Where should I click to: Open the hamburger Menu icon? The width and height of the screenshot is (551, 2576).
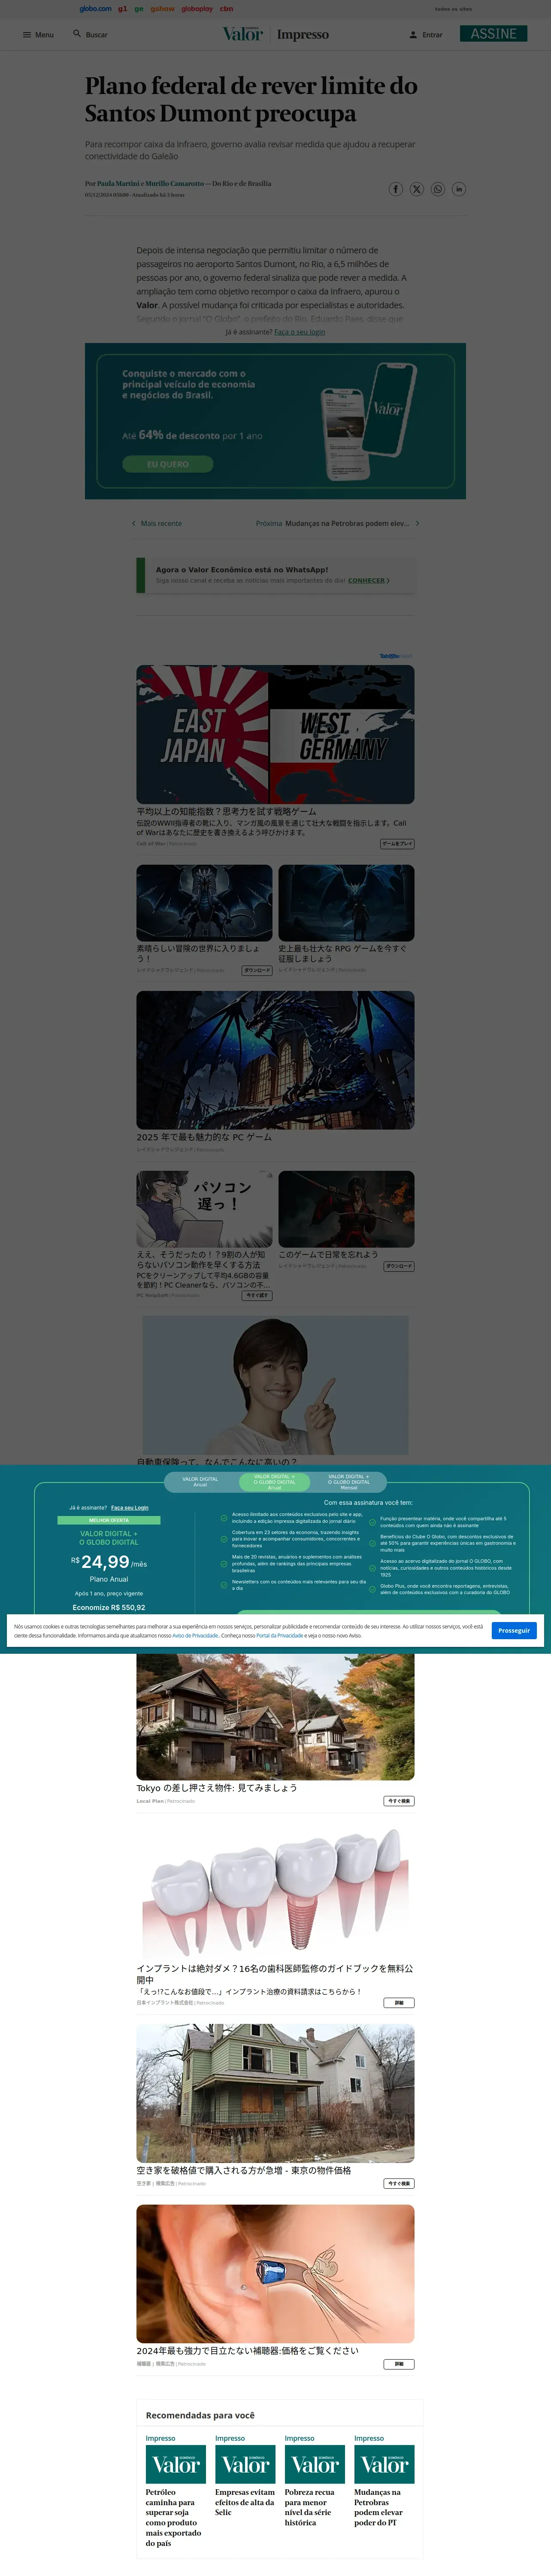(x=27, y=35)
